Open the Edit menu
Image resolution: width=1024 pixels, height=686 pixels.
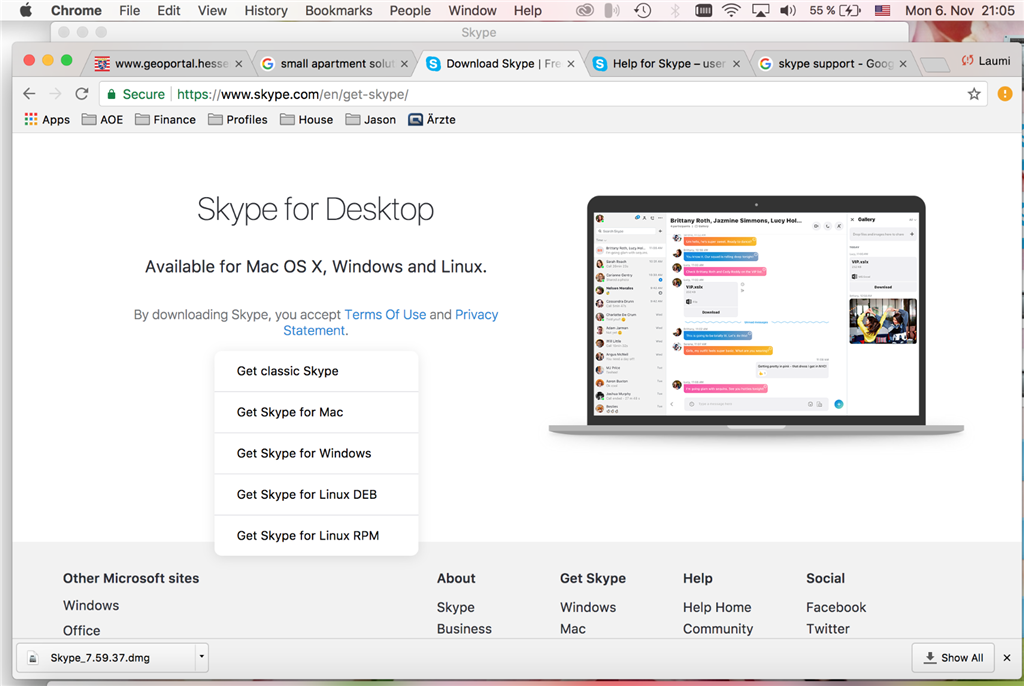click(168, 10)
